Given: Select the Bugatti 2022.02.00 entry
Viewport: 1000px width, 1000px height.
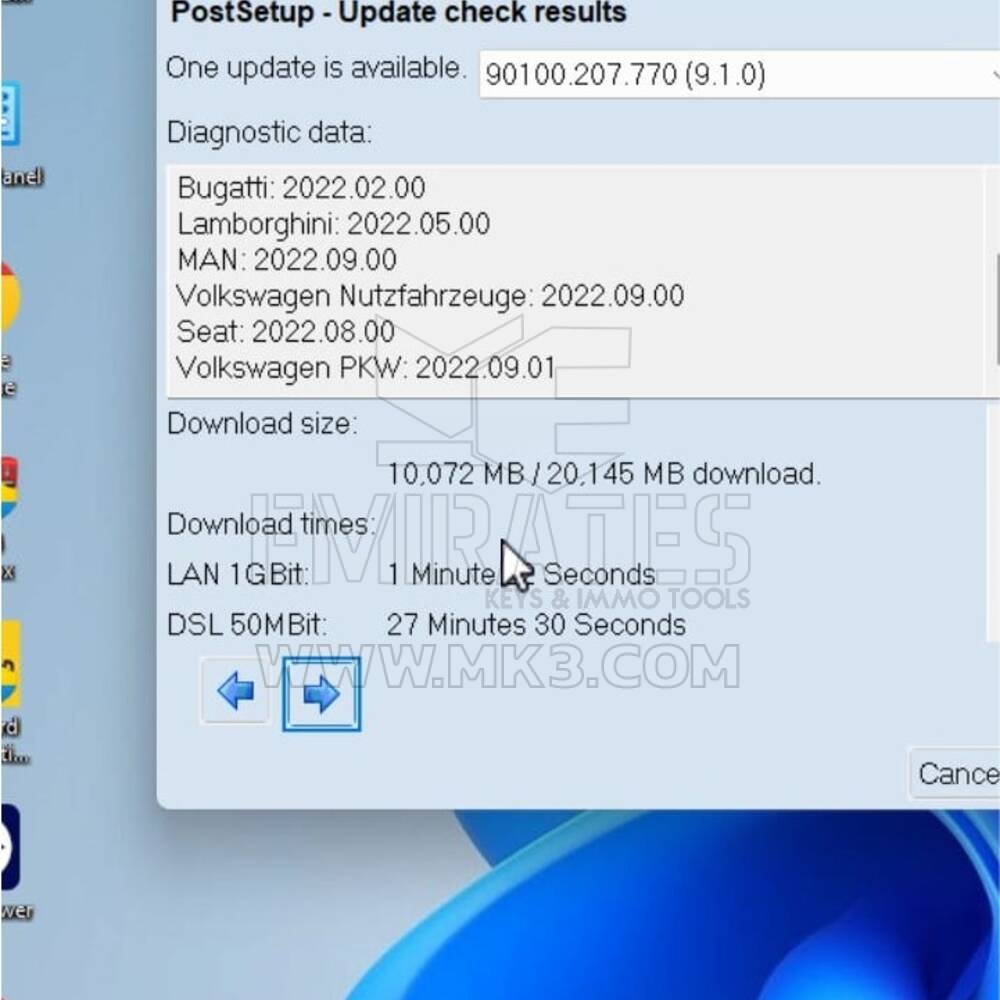Looking at the screenshot, I should (x=300, y=188).
